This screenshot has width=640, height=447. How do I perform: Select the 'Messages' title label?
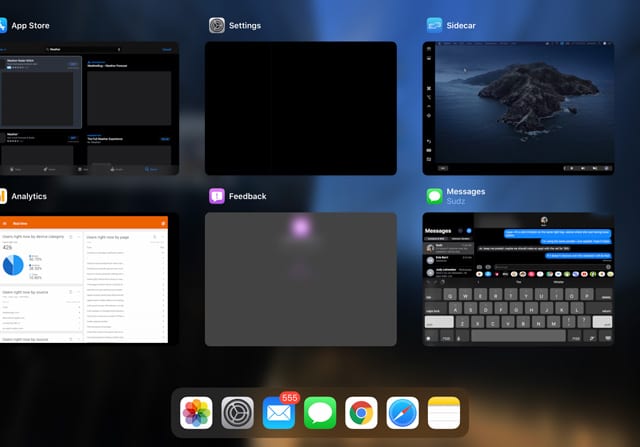(466, 191)
